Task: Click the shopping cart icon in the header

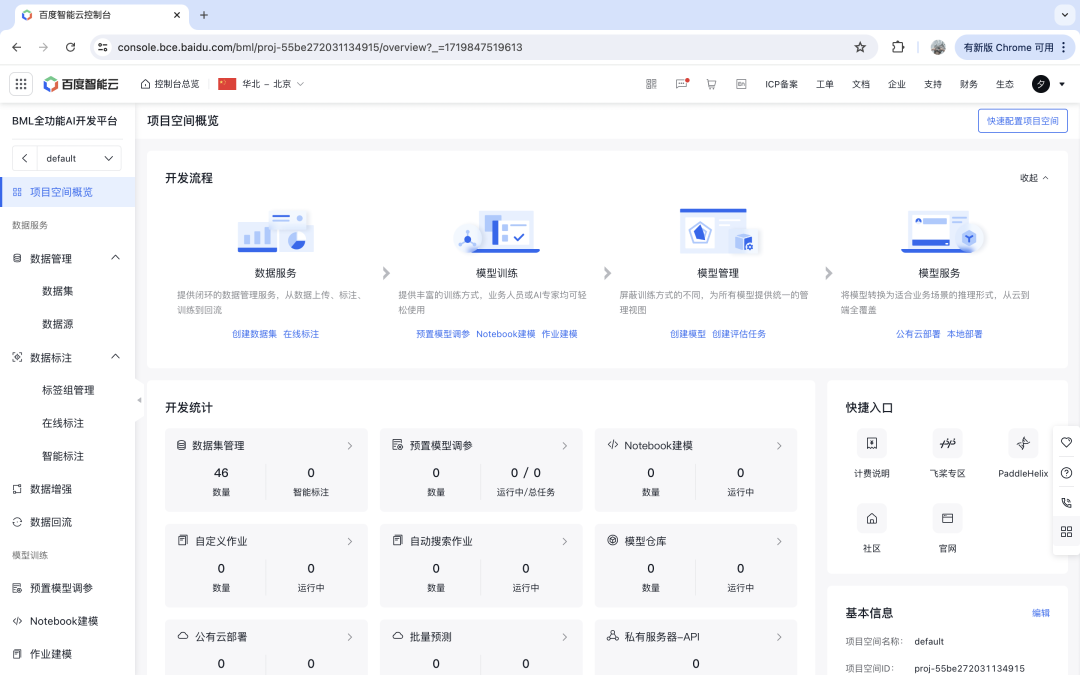Action: point(711,84)
